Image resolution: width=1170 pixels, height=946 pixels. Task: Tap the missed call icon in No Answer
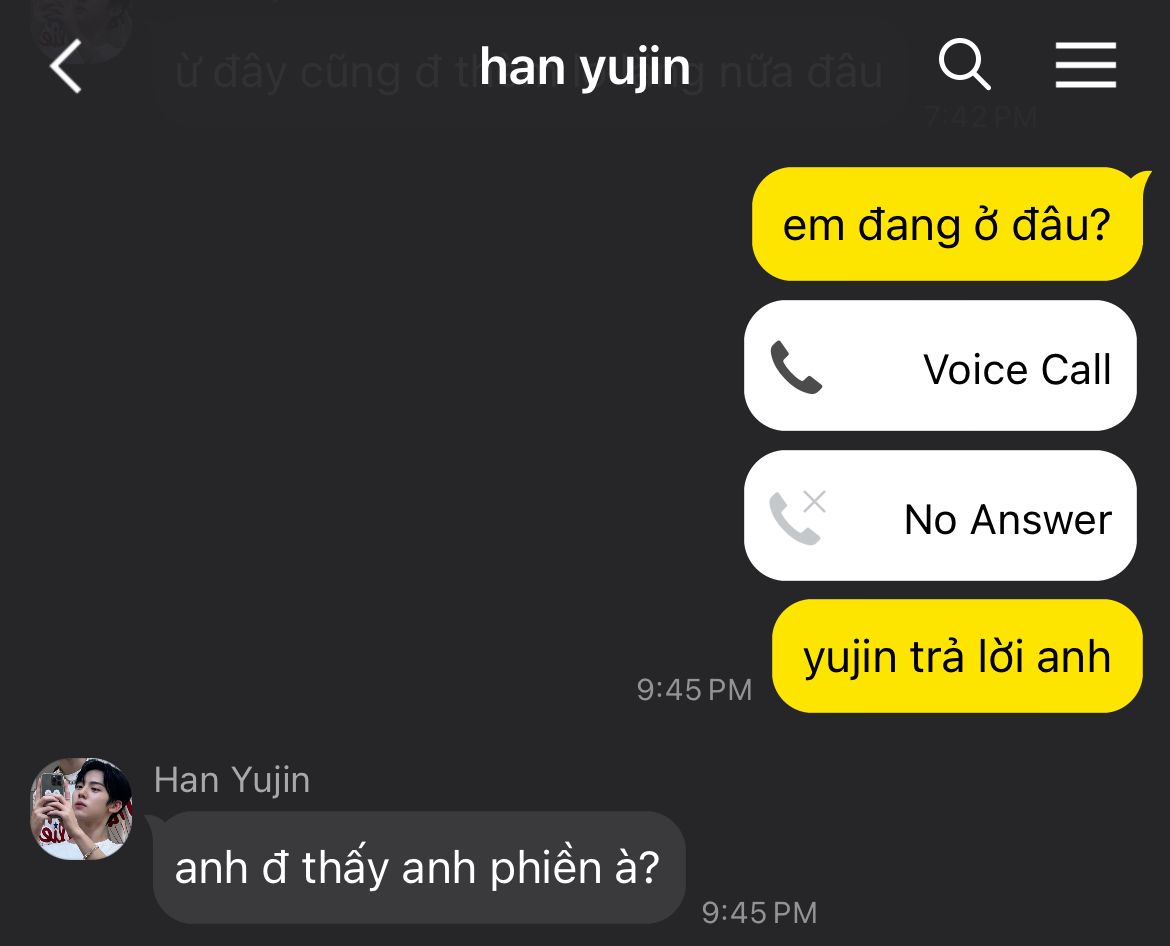click(798, 517)
